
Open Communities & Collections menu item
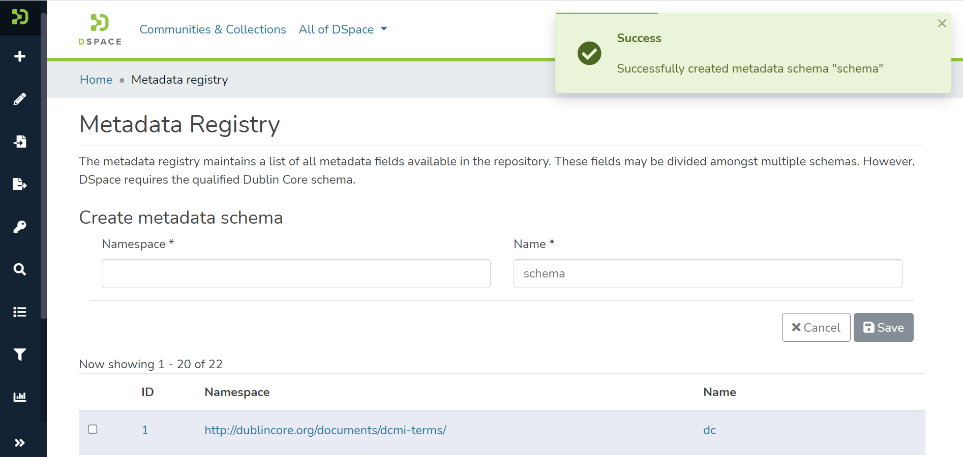212,30
